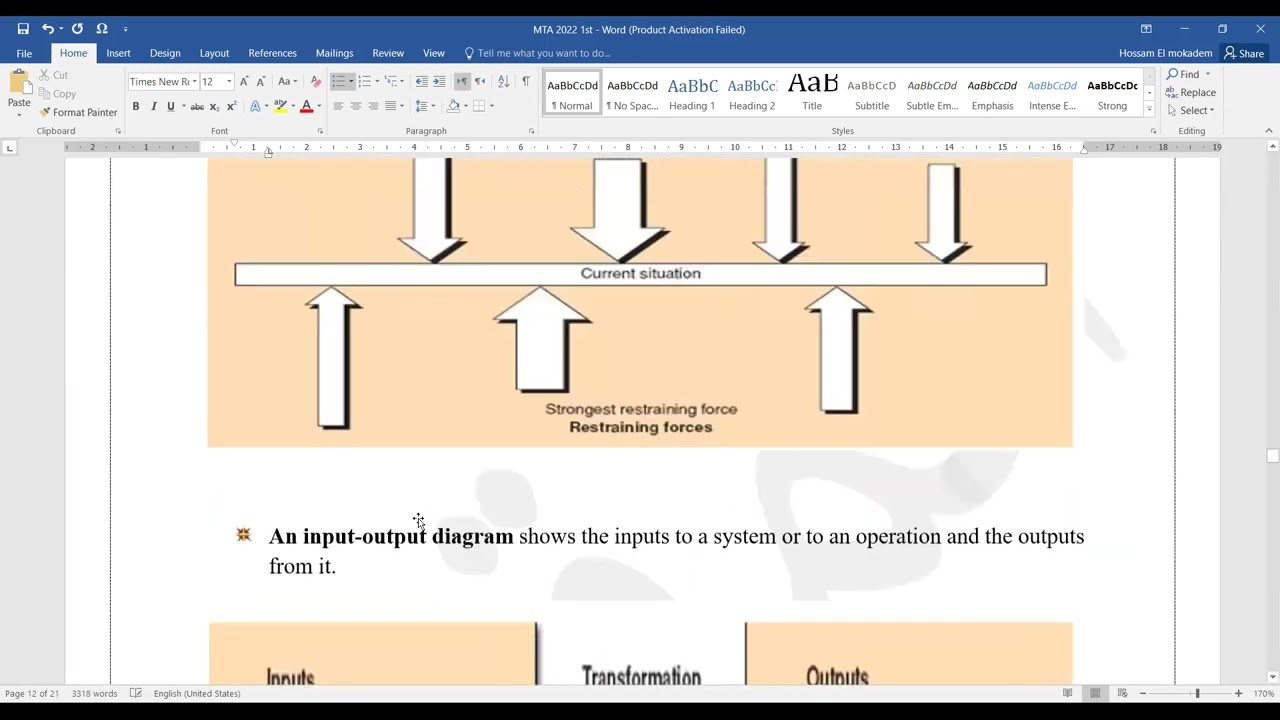The height and width of the screenshot is (720, 1280).
Task: Open the font size dropdown
Action: pyautogui.click(x=229, y=82)
